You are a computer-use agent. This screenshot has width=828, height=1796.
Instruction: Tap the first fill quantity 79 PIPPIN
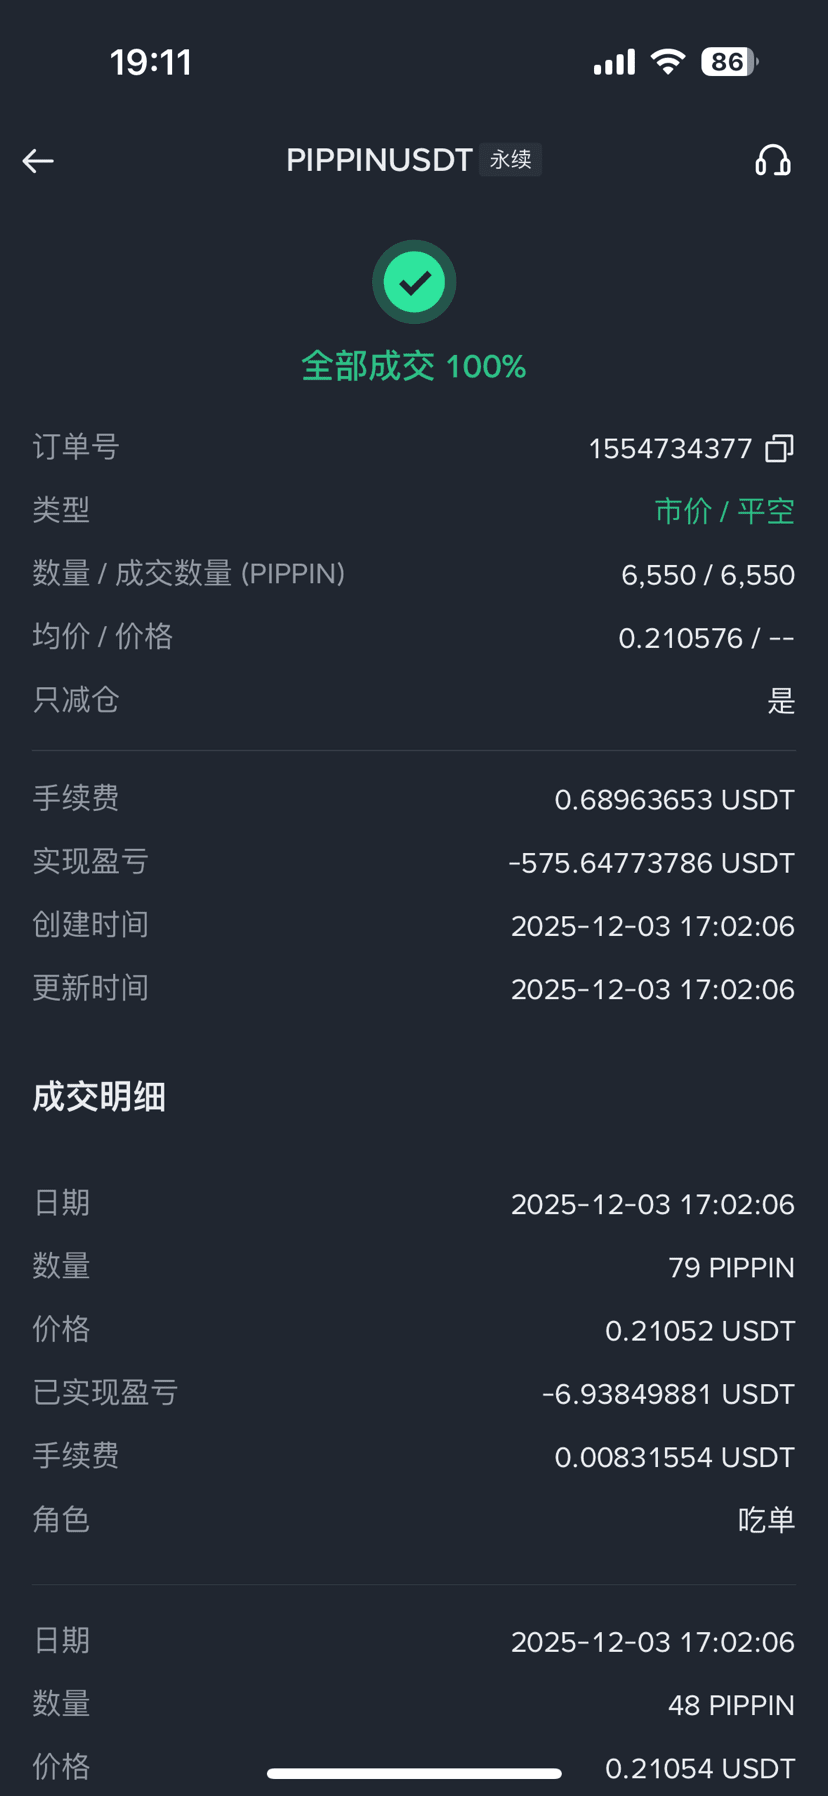(x=732, y=1268)
